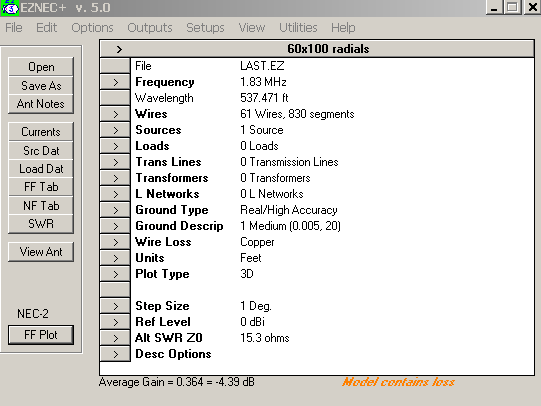Click the '0 dBi' ref level value
The image size is (541, 406).
(252, 322)
